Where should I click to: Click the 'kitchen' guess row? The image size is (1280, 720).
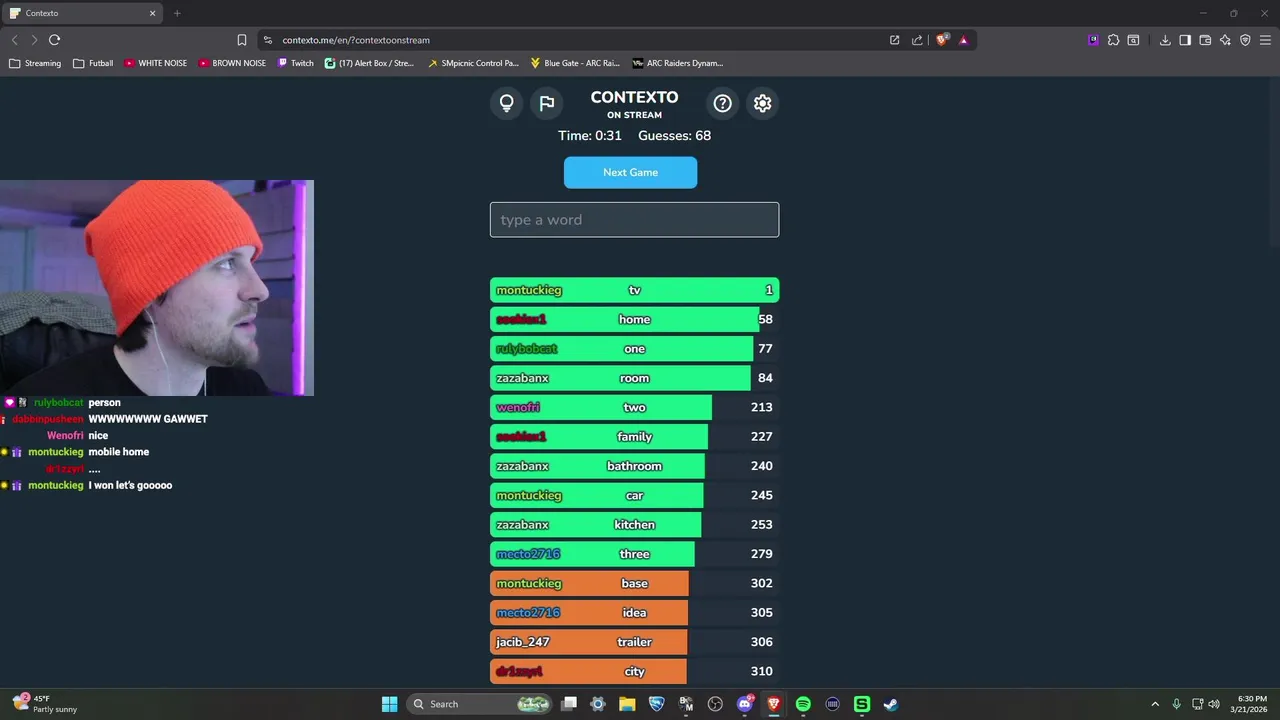click(x=634, y=524)
